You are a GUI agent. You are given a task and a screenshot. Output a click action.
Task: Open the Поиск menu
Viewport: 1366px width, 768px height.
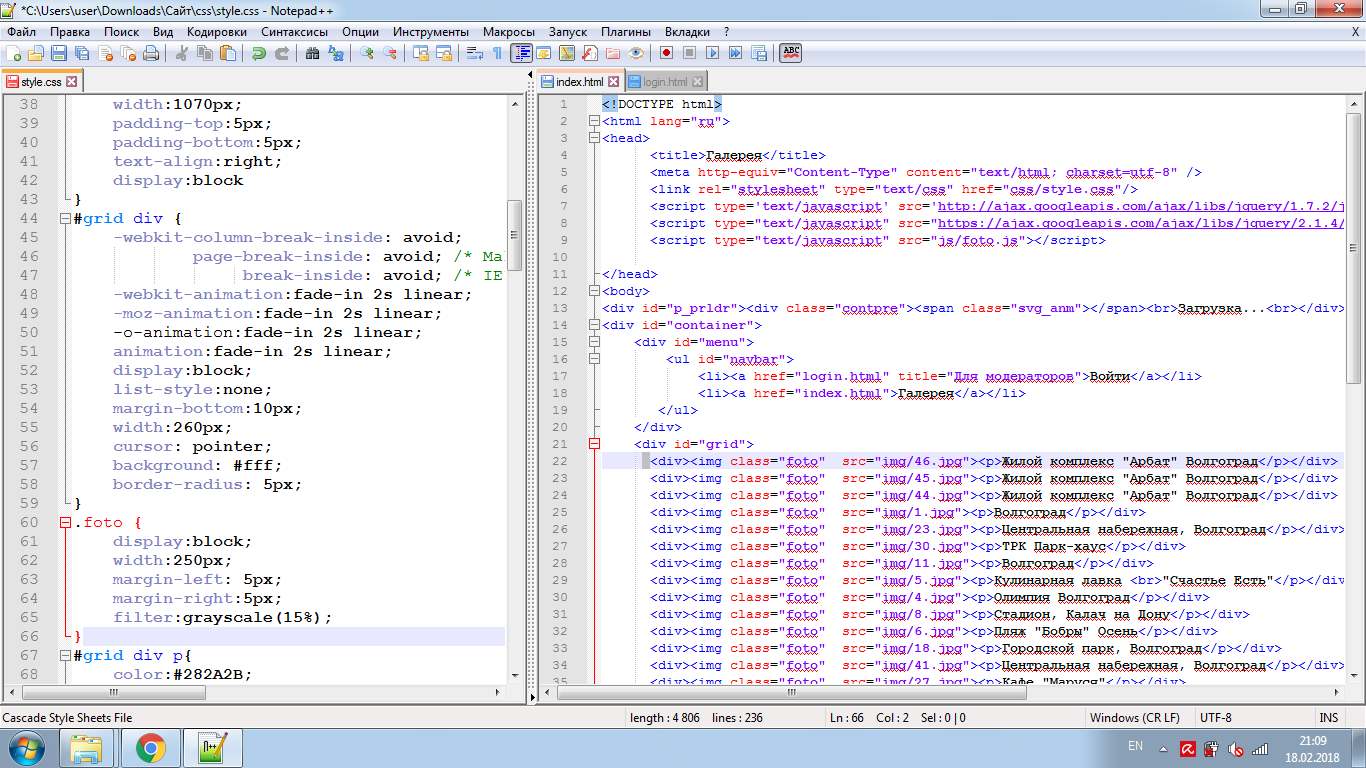[121, 32]
